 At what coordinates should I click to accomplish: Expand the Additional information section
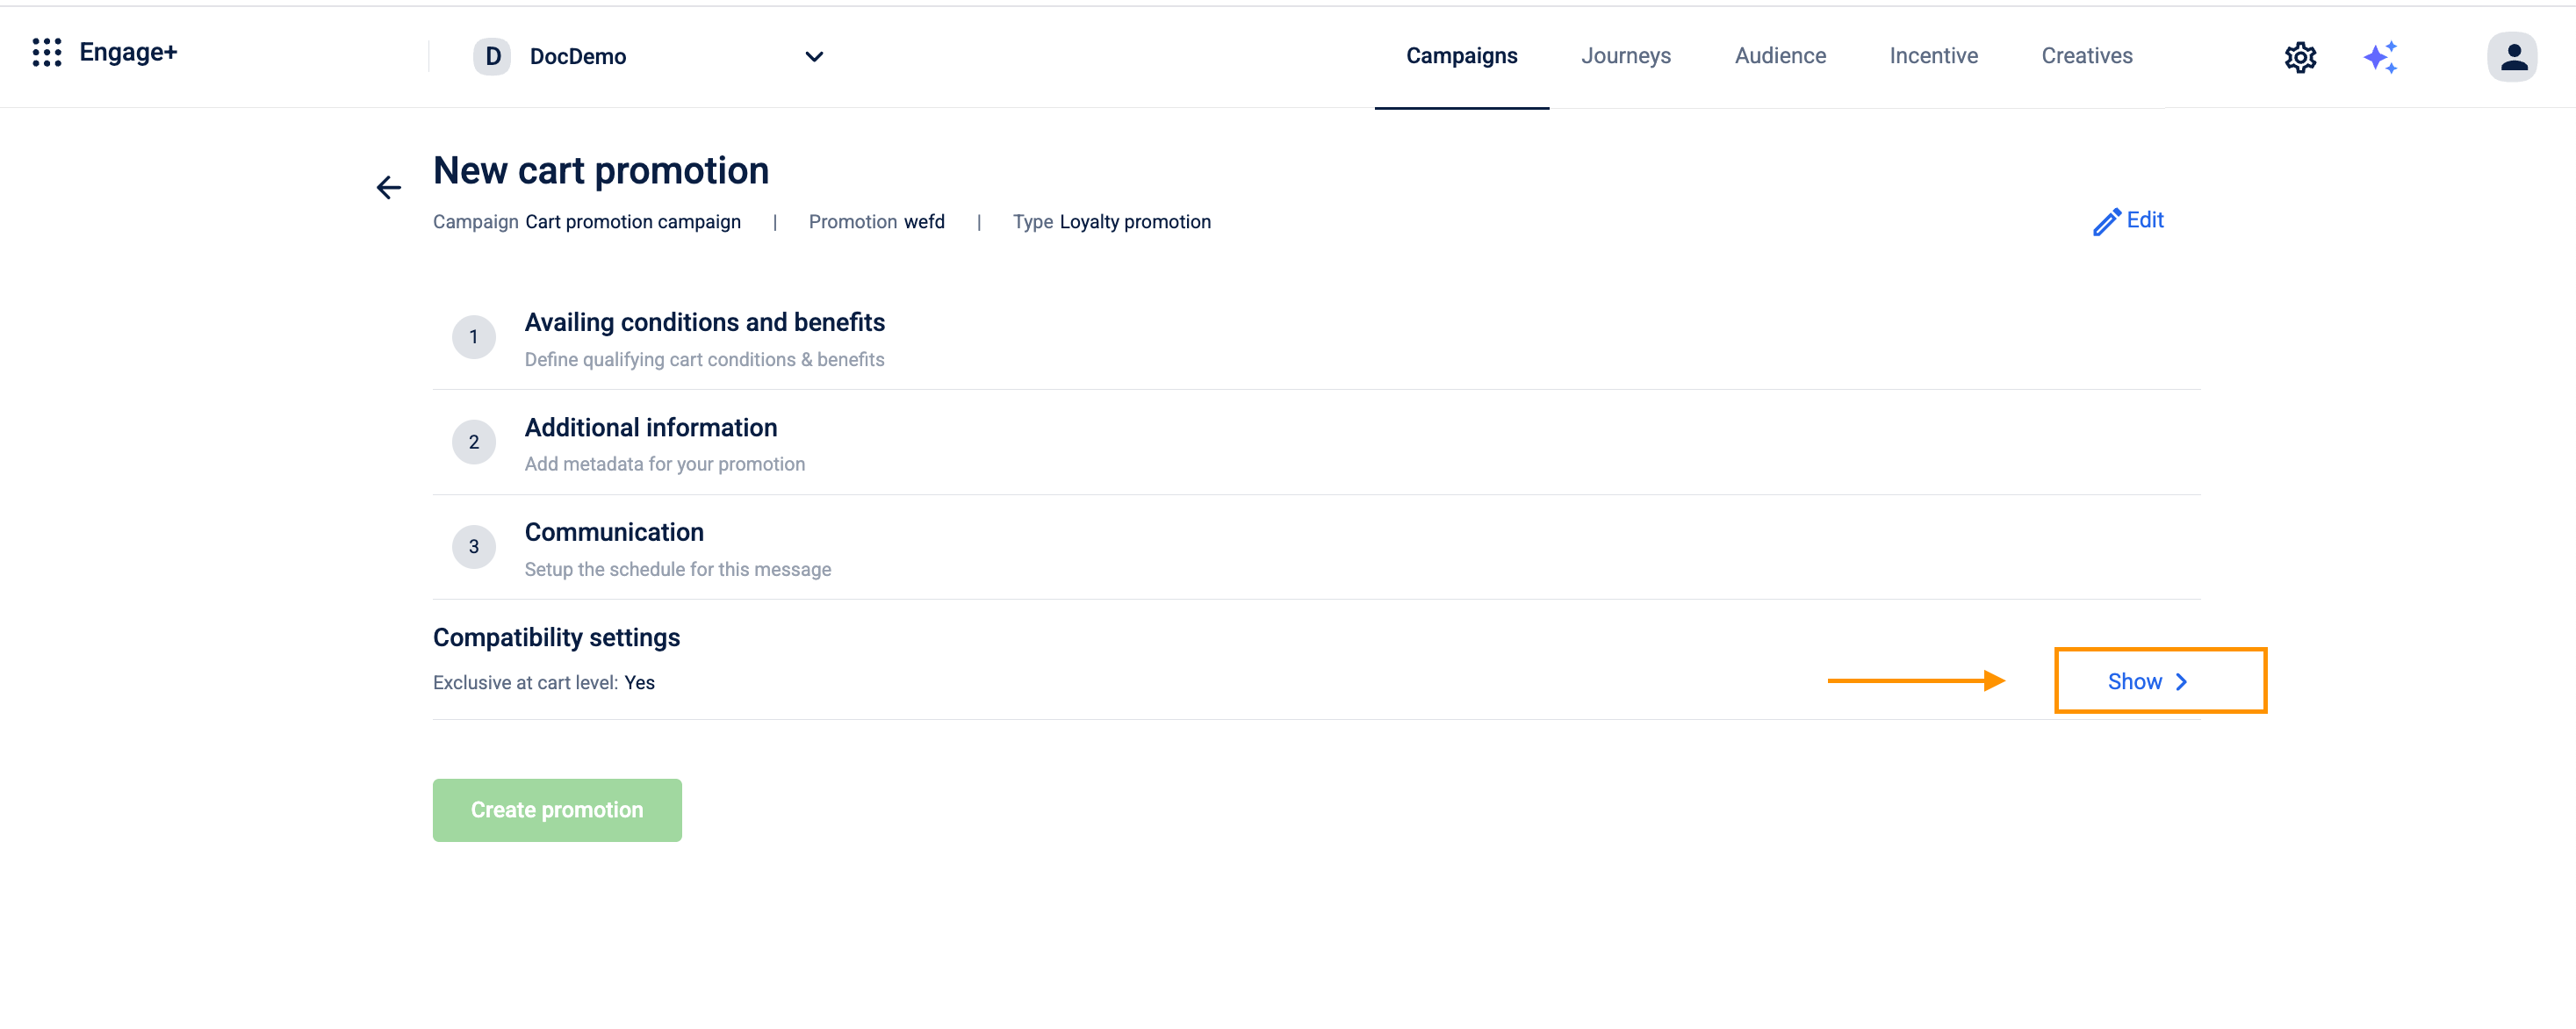pos(650,428)
